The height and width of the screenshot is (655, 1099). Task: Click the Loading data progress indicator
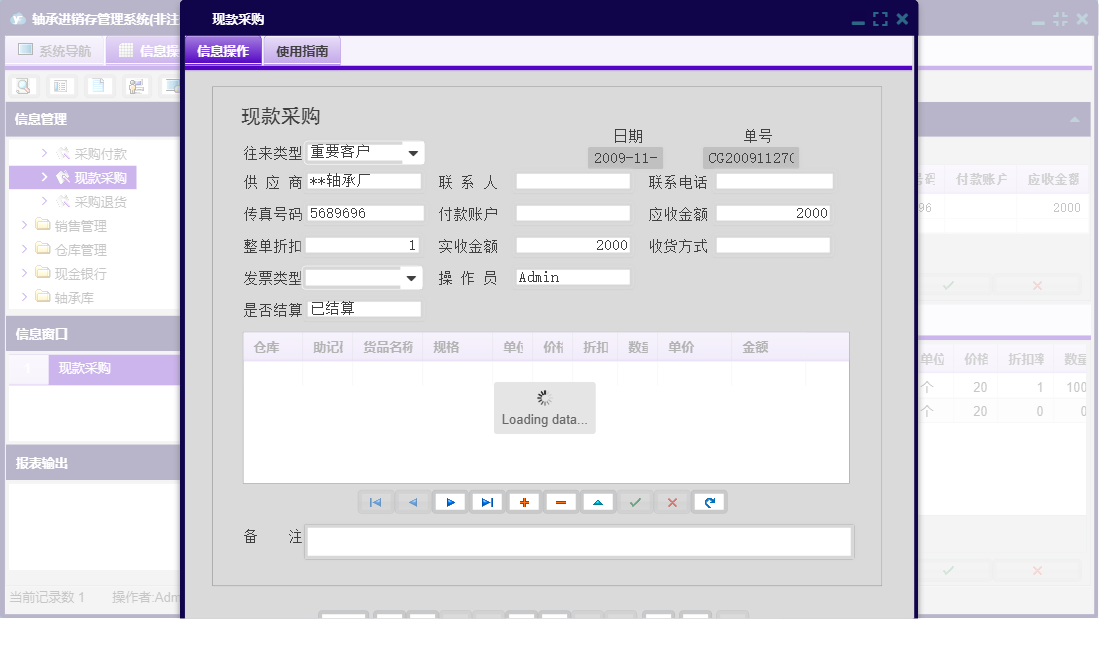544,407
